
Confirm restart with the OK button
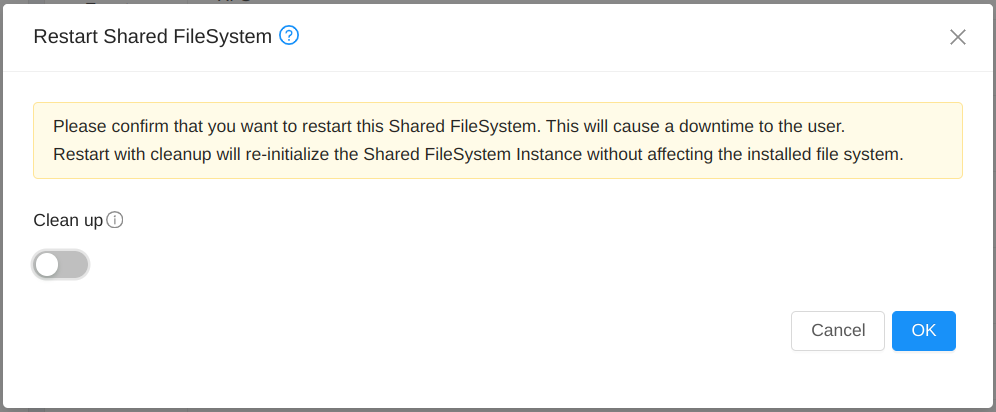[923, 331]
